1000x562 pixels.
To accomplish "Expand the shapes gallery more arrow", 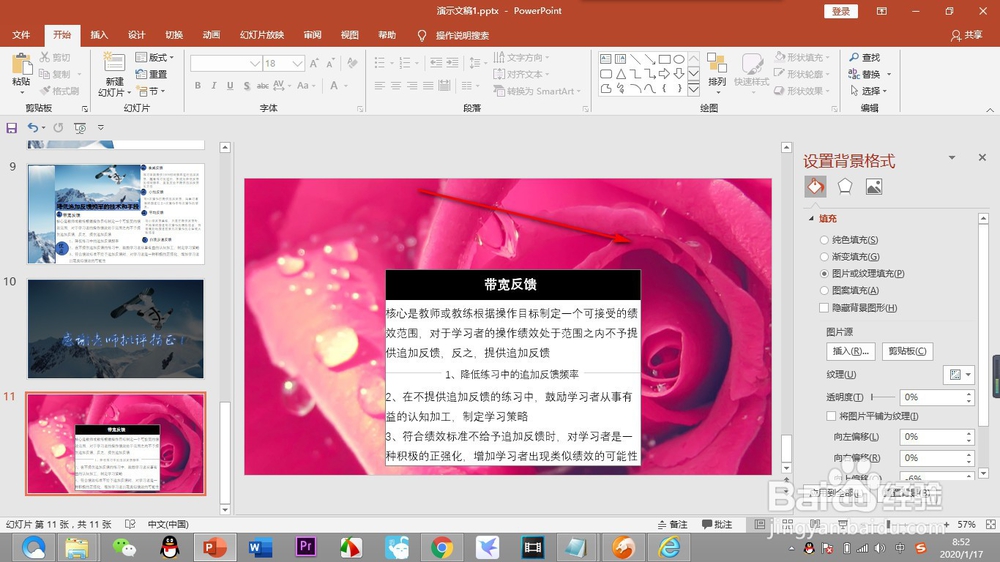I will [693, 90].
